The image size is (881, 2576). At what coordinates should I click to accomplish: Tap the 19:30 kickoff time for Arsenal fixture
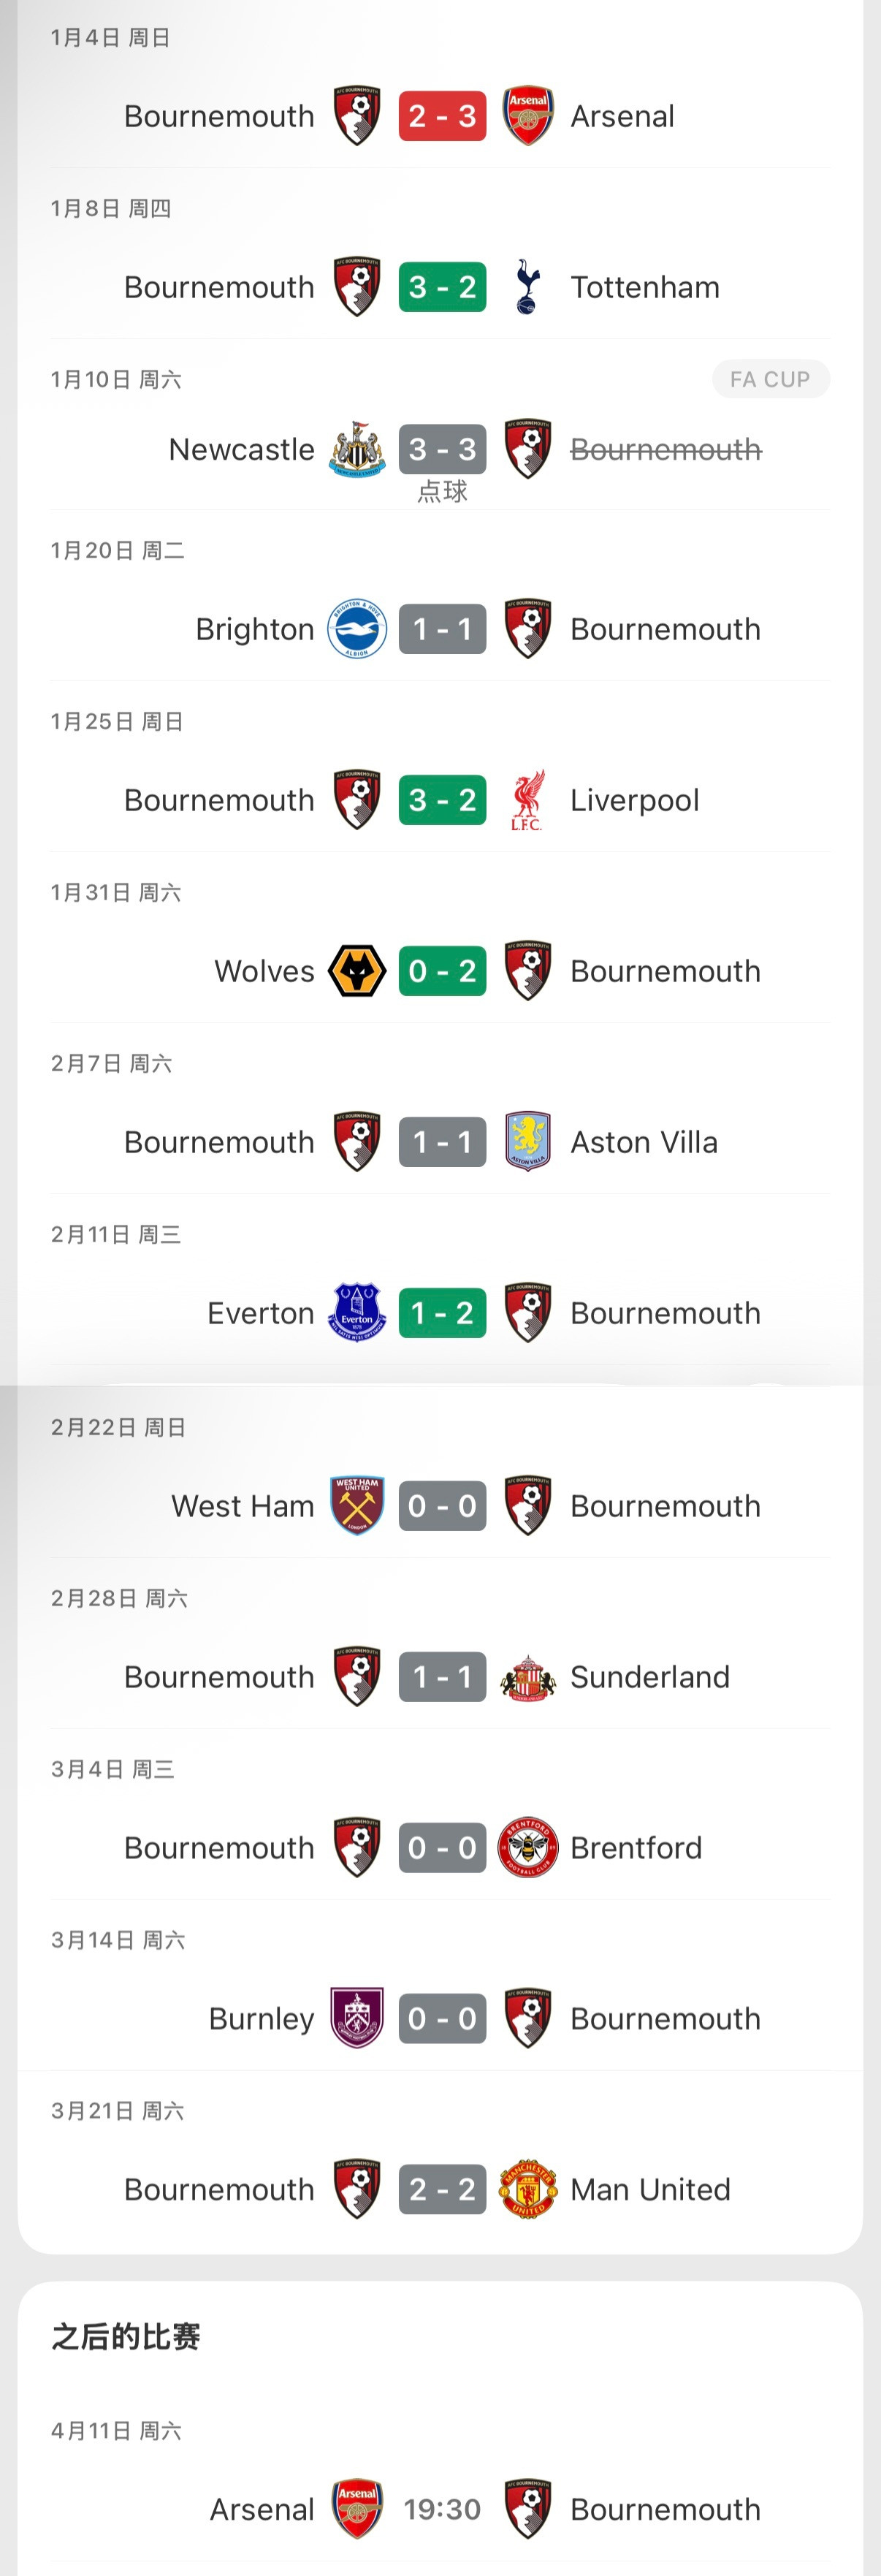point(442,2509)
